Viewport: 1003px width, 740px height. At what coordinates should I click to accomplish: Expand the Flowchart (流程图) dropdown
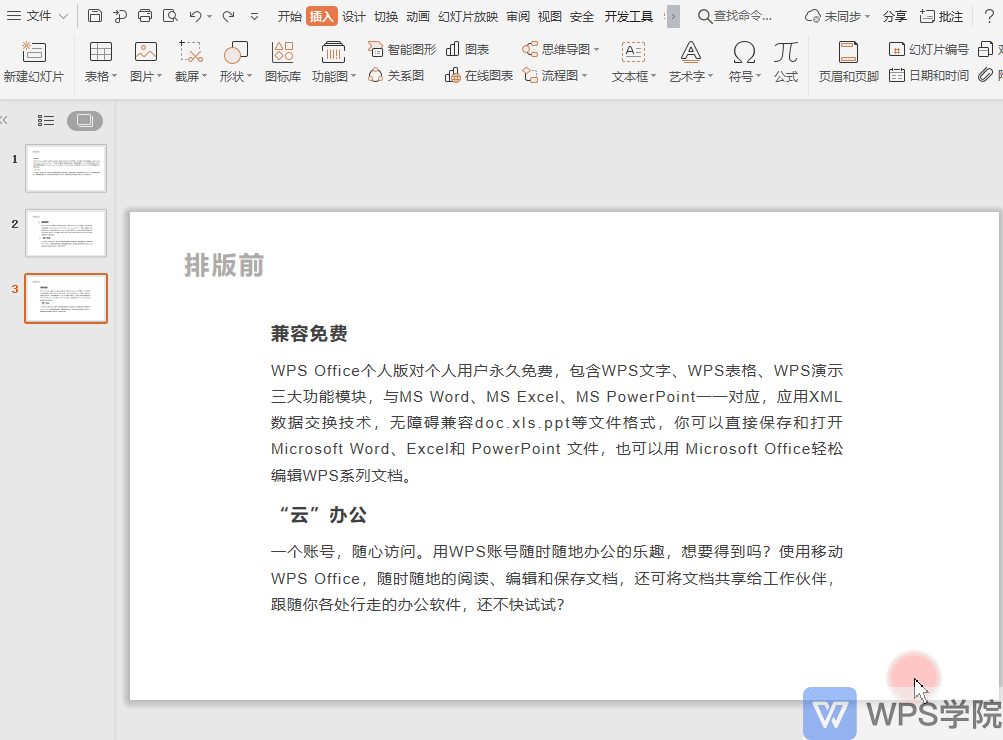click(x=583, y=75)
